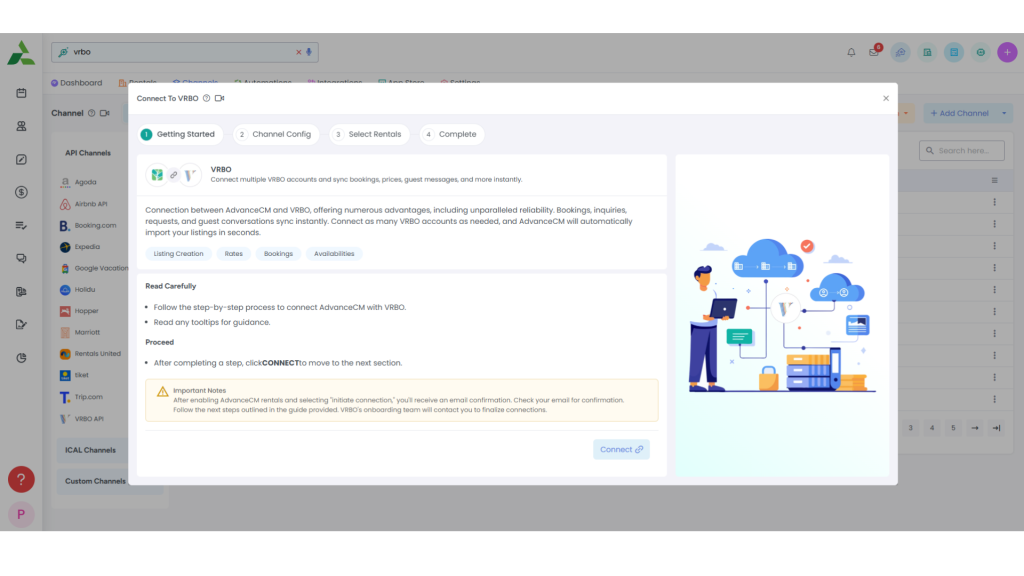Select the Channel Config step
The width and height of the screenshot is (1024, 576).
pos(275,135)
